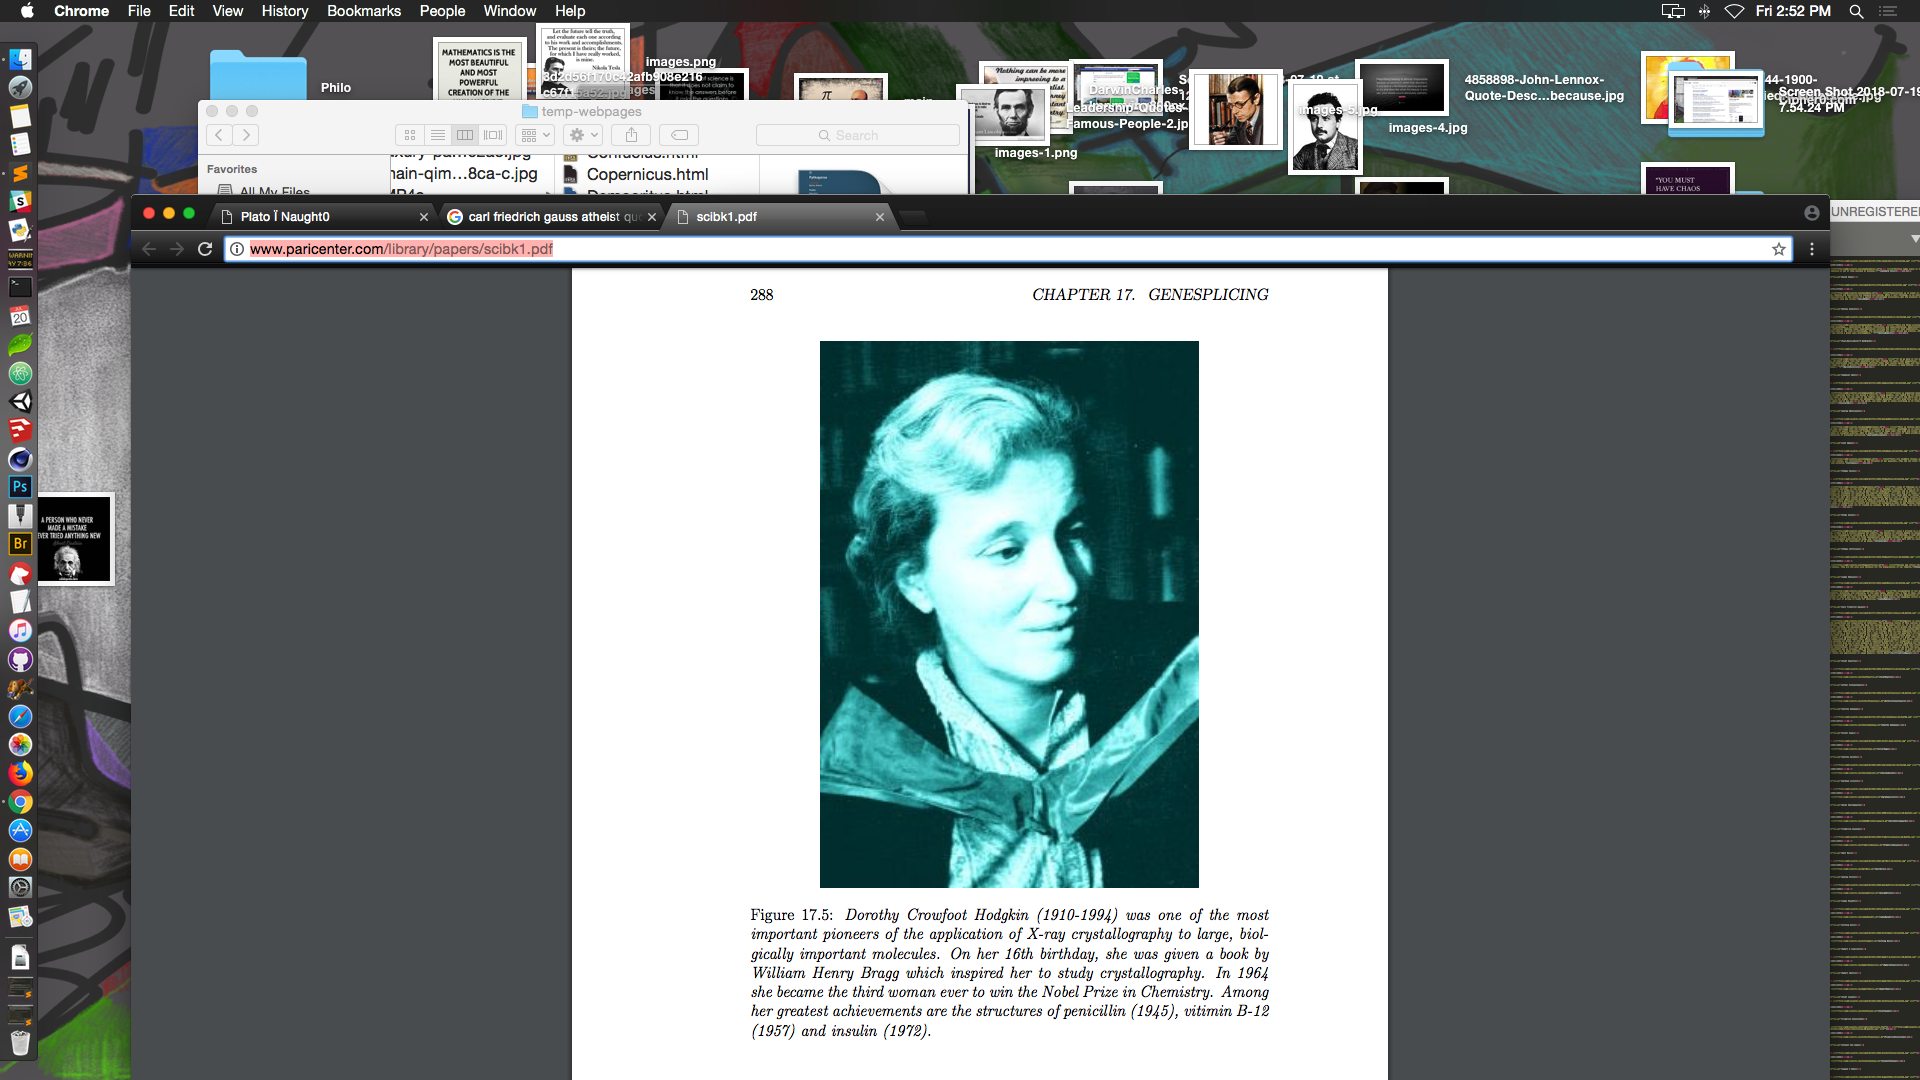Open the Chrome profile avatar icon
Screen dimensions: 1920x1080
(1811, 213)
